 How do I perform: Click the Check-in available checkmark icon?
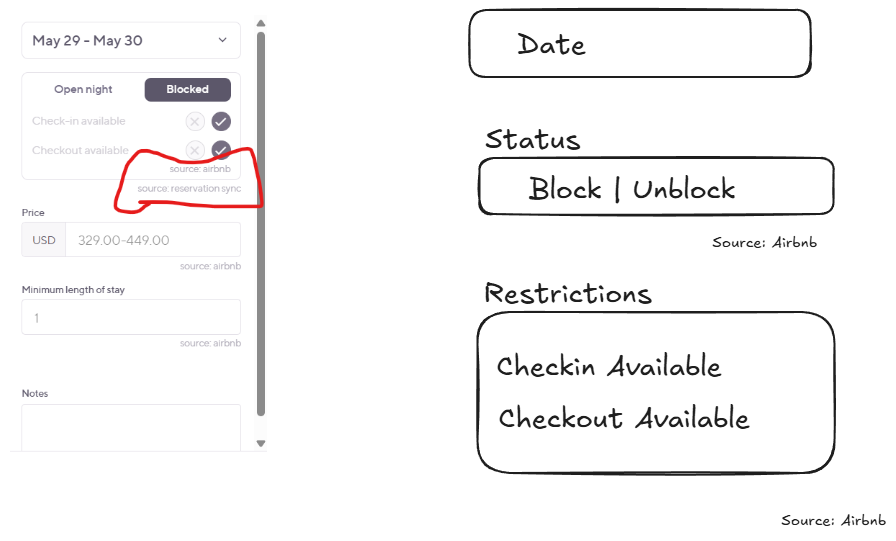click(221, 121)
